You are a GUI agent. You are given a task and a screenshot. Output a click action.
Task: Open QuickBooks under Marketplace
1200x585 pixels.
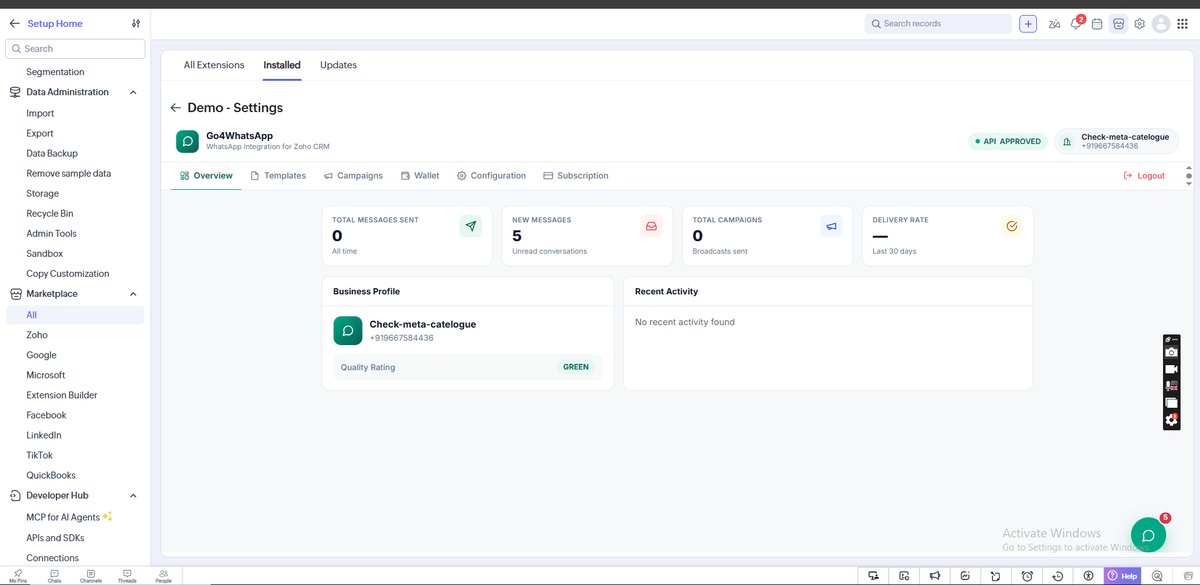pyautogui.click(x=51, y=475)
